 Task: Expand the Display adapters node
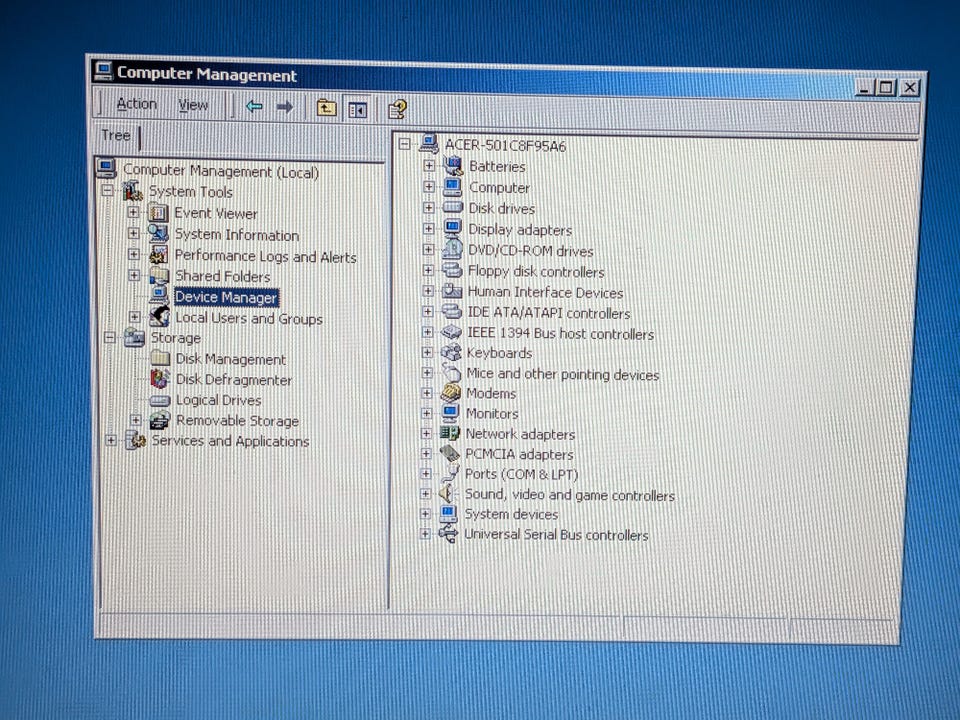point(429,228)
